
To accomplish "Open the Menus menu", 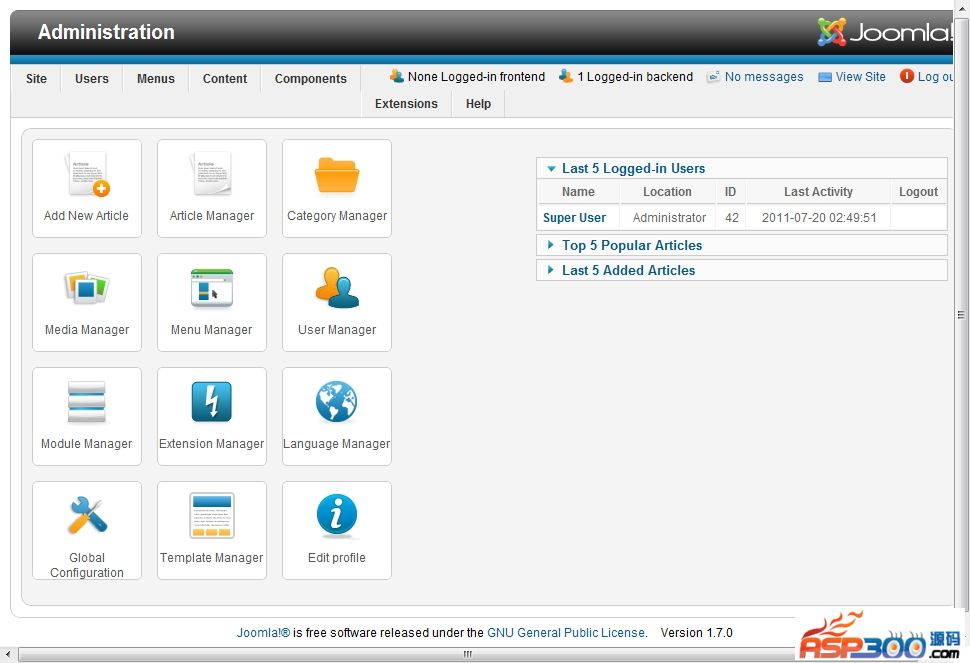I will pos(156,79).
